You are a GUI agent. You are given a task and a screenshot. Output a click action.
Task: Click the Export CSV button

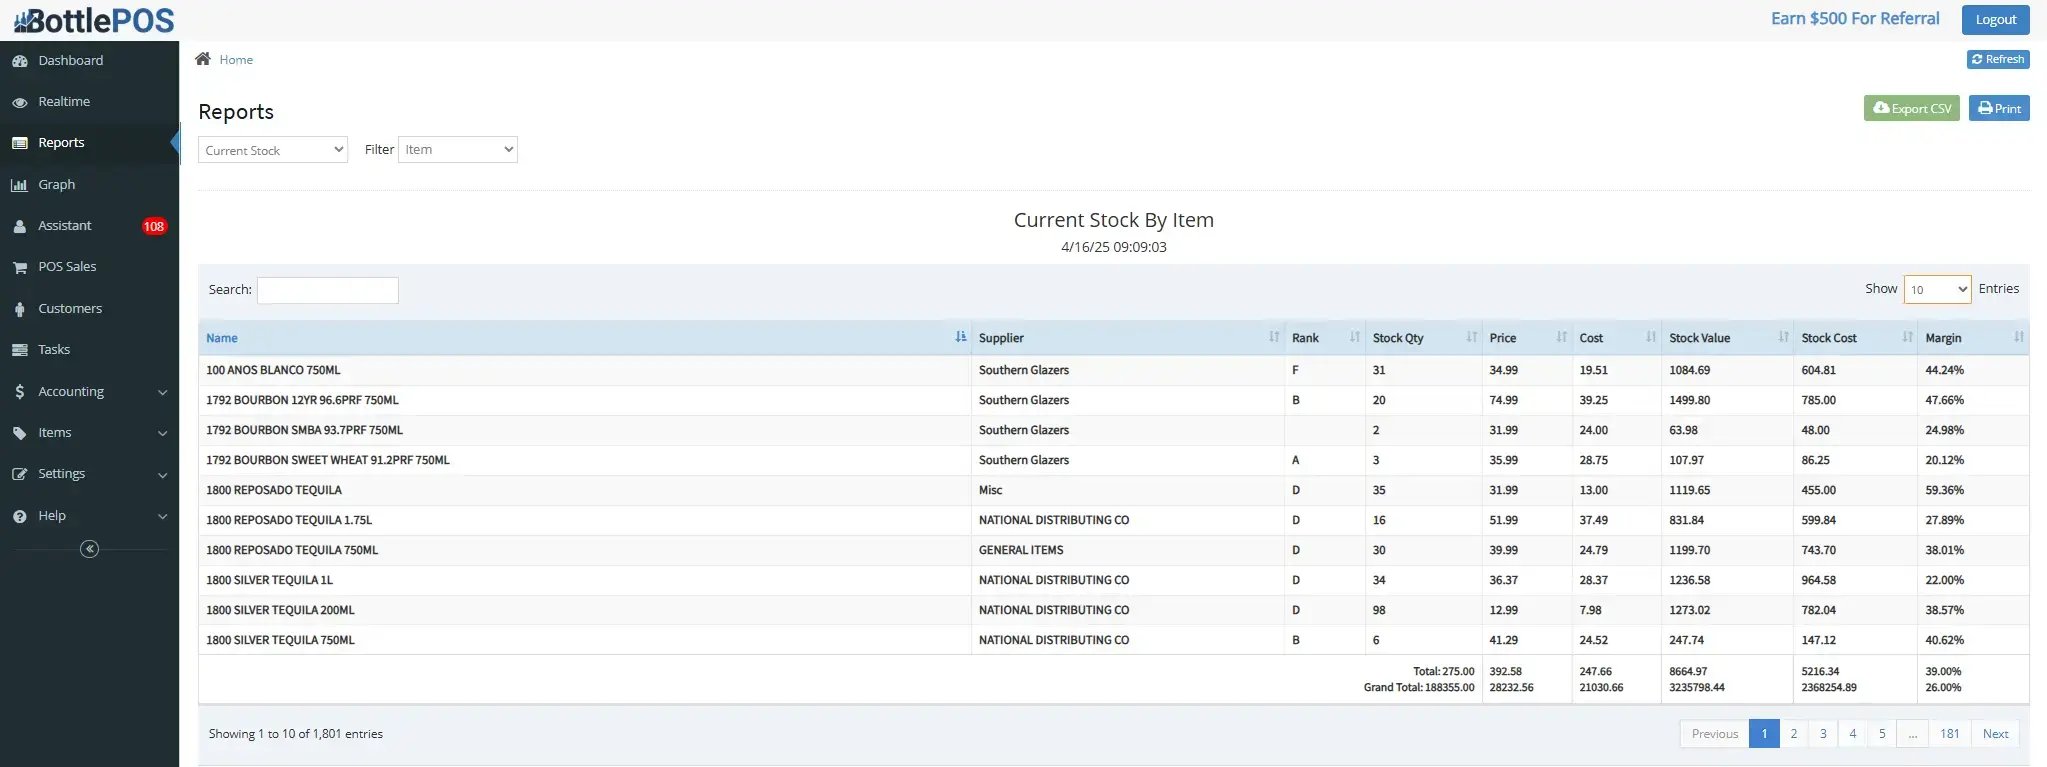[x=1912, y=108]
